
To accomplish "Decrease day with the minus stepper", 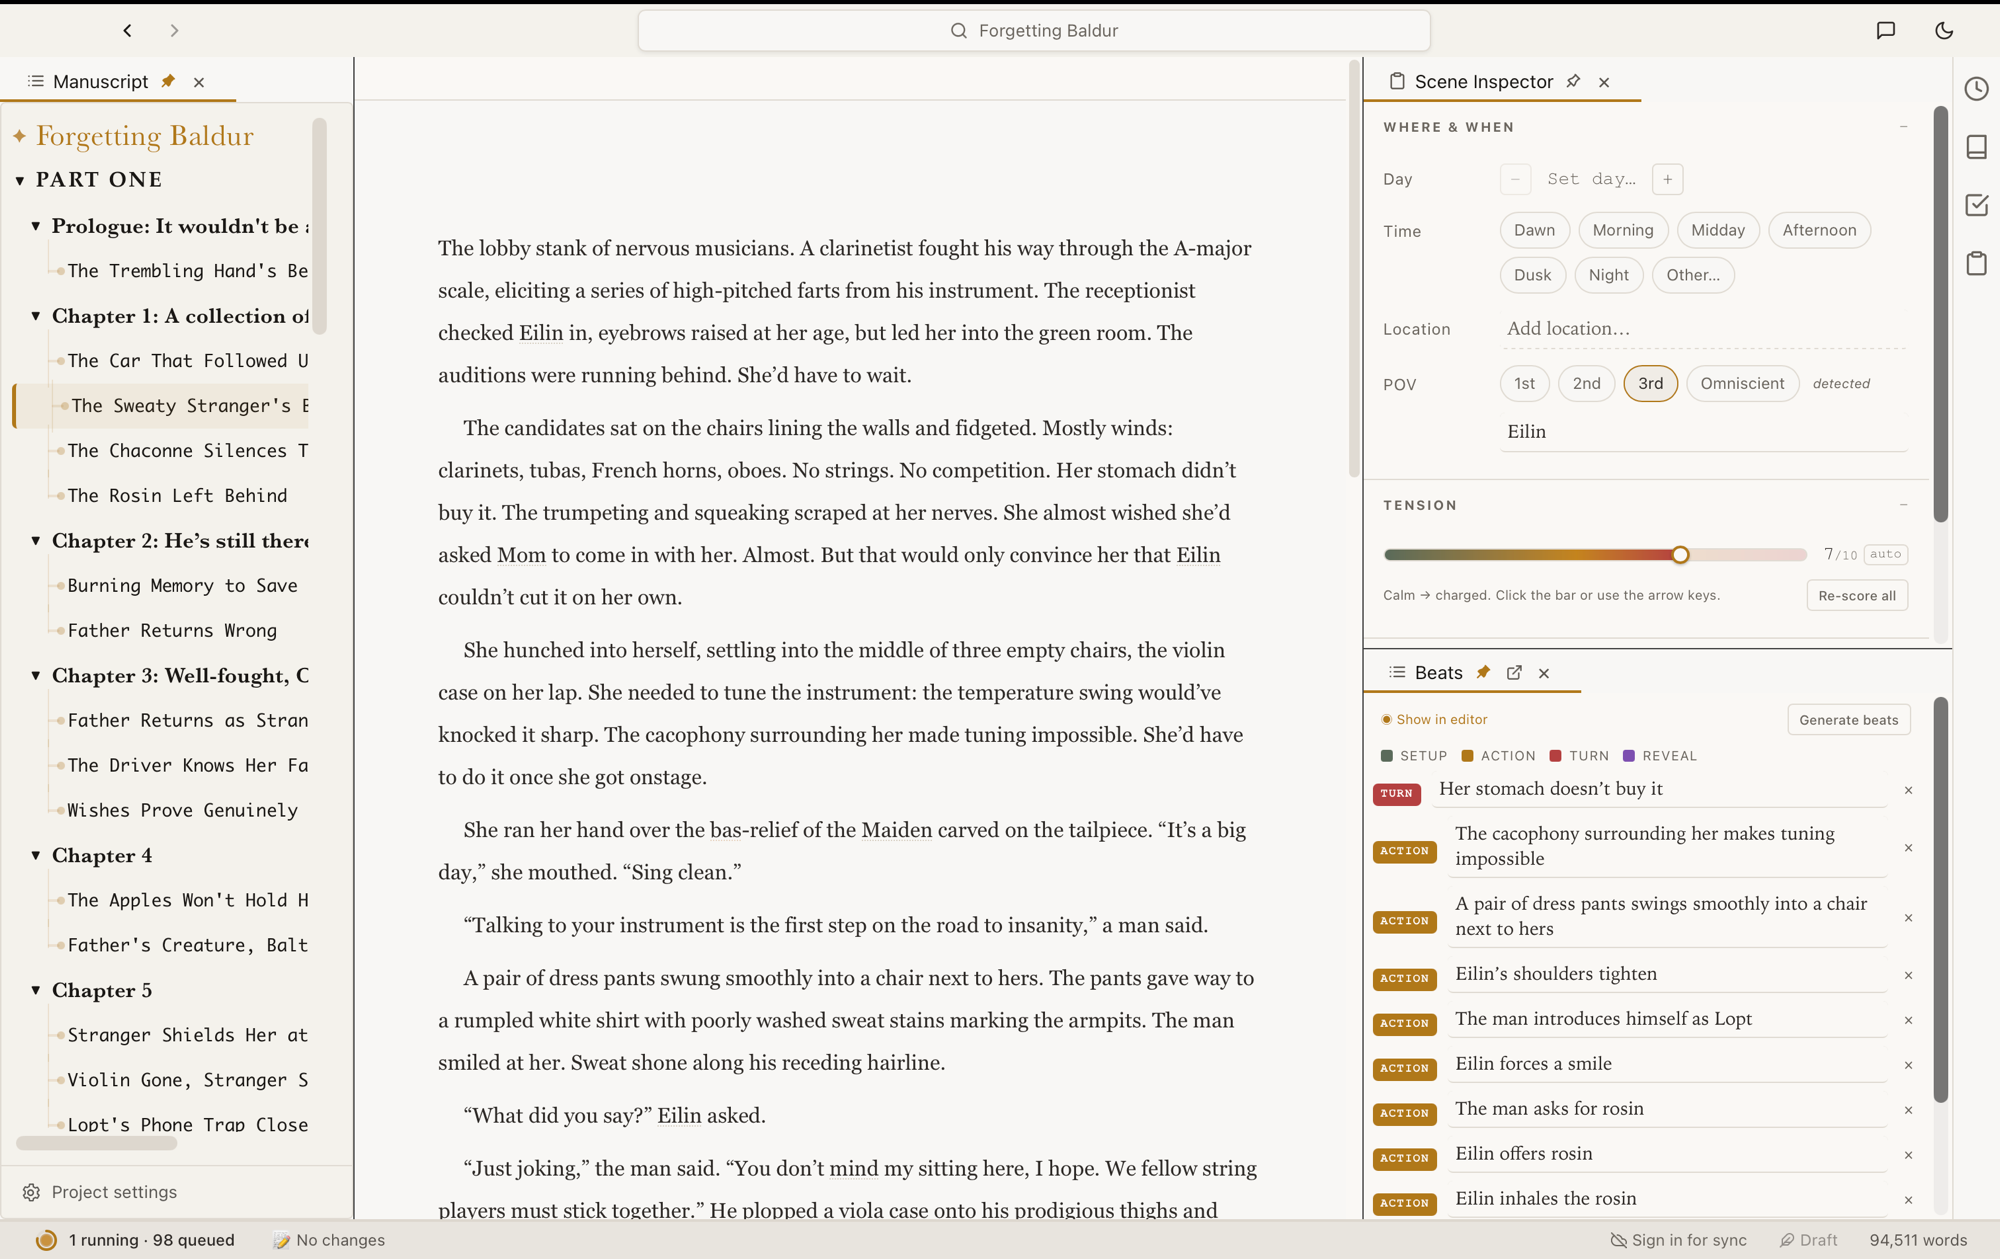I will tap(1515, 179).
